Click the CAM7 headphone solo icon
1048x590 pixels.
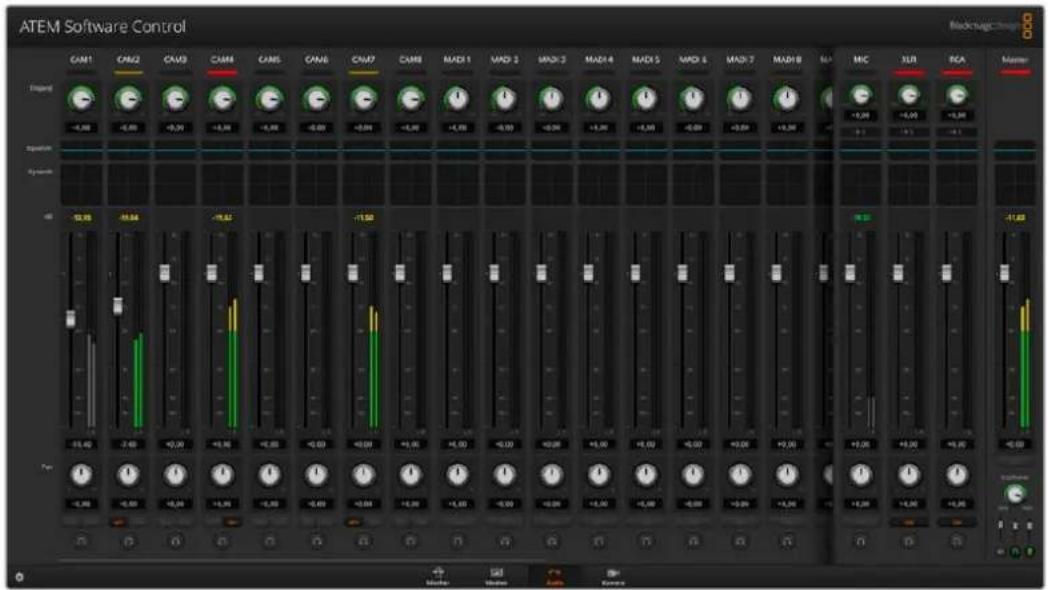[x=364, y=541]
